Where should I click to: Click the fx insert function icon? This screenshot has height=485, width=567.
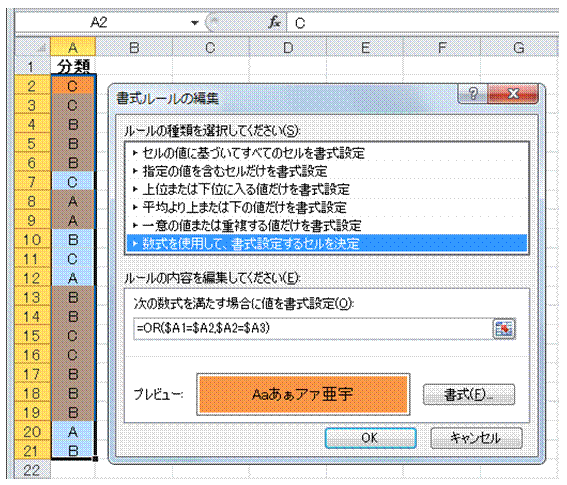274,22
